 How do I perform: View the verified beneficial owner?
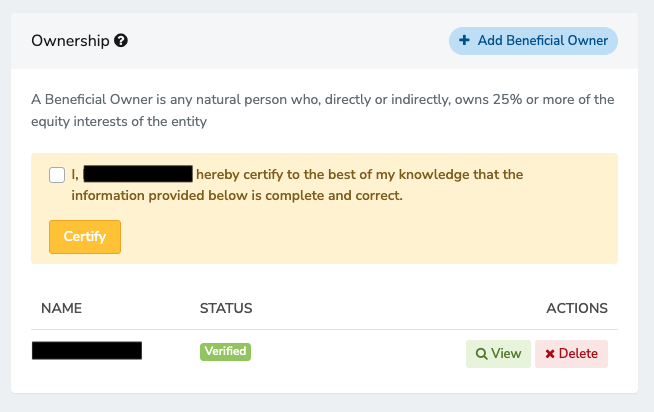coord(498,354)
